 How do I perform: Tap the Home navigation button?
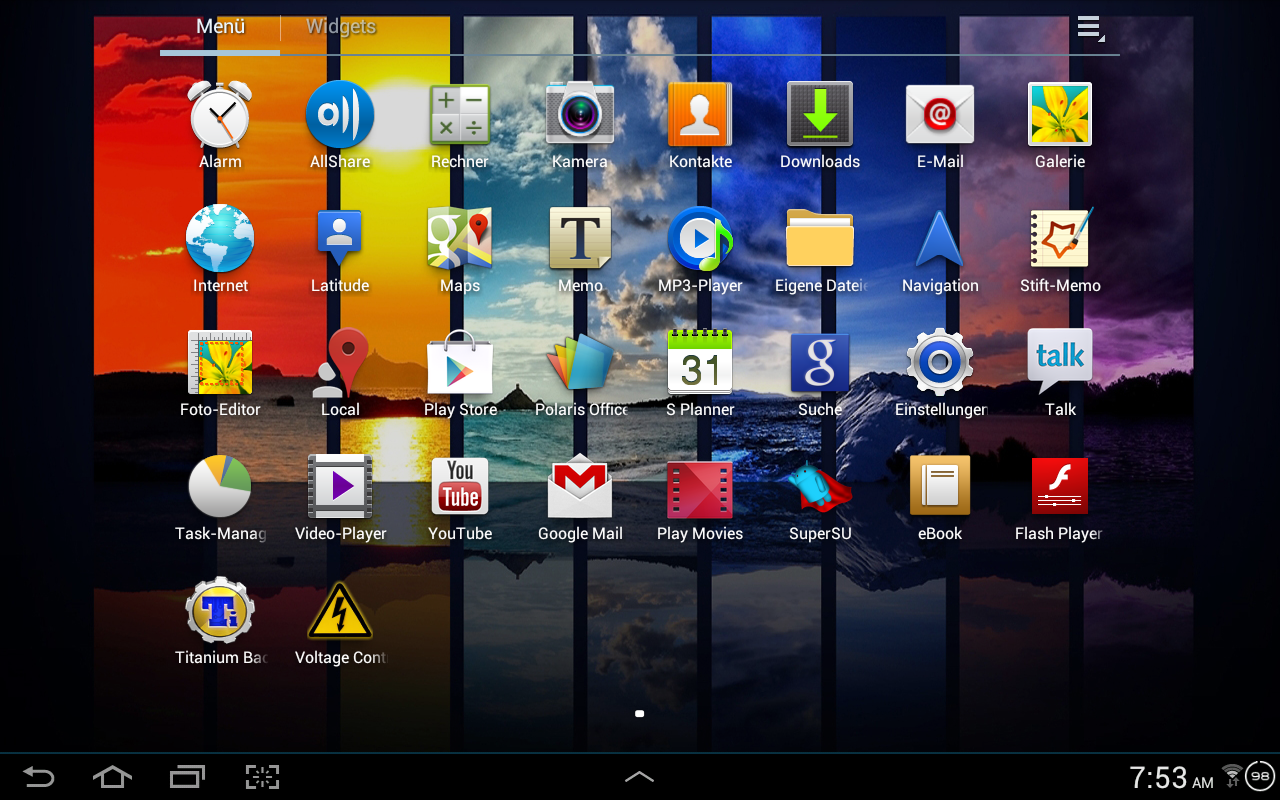[112, 777]
